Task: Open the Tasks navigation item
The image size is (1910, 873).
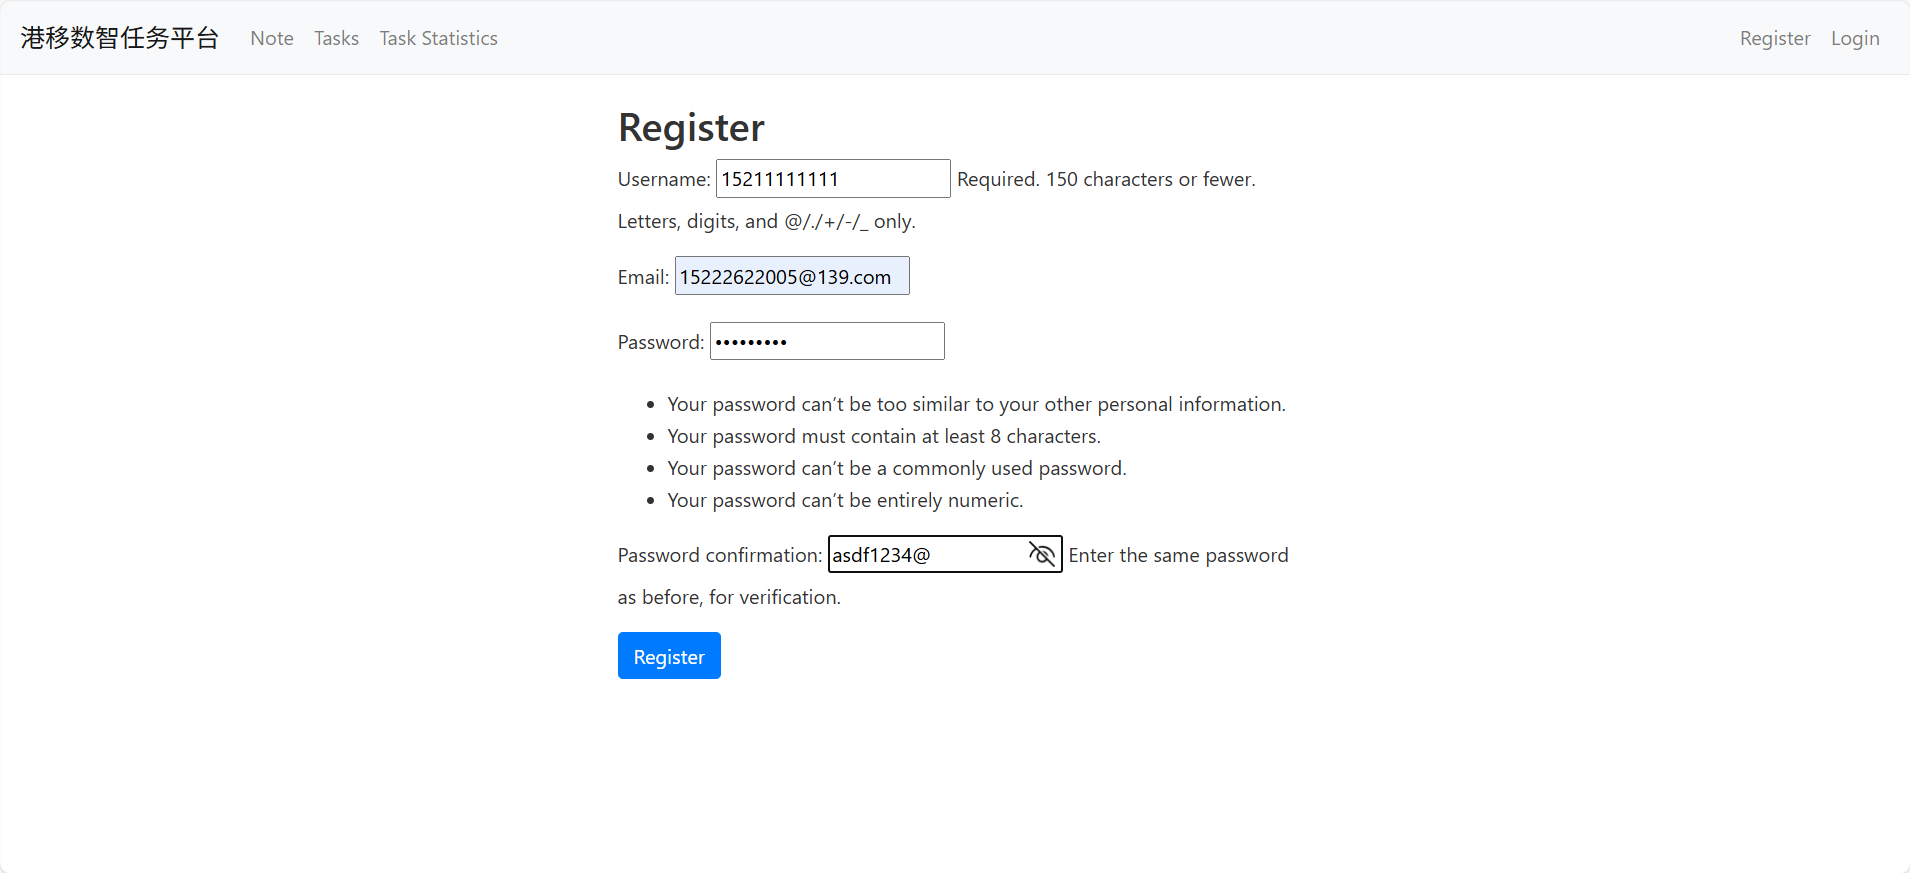Action: 336,38
